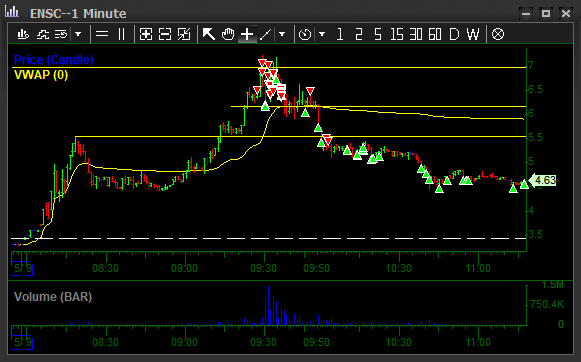Click the white dashed horizontal line
581x362 pixels.
click(269, 239)
